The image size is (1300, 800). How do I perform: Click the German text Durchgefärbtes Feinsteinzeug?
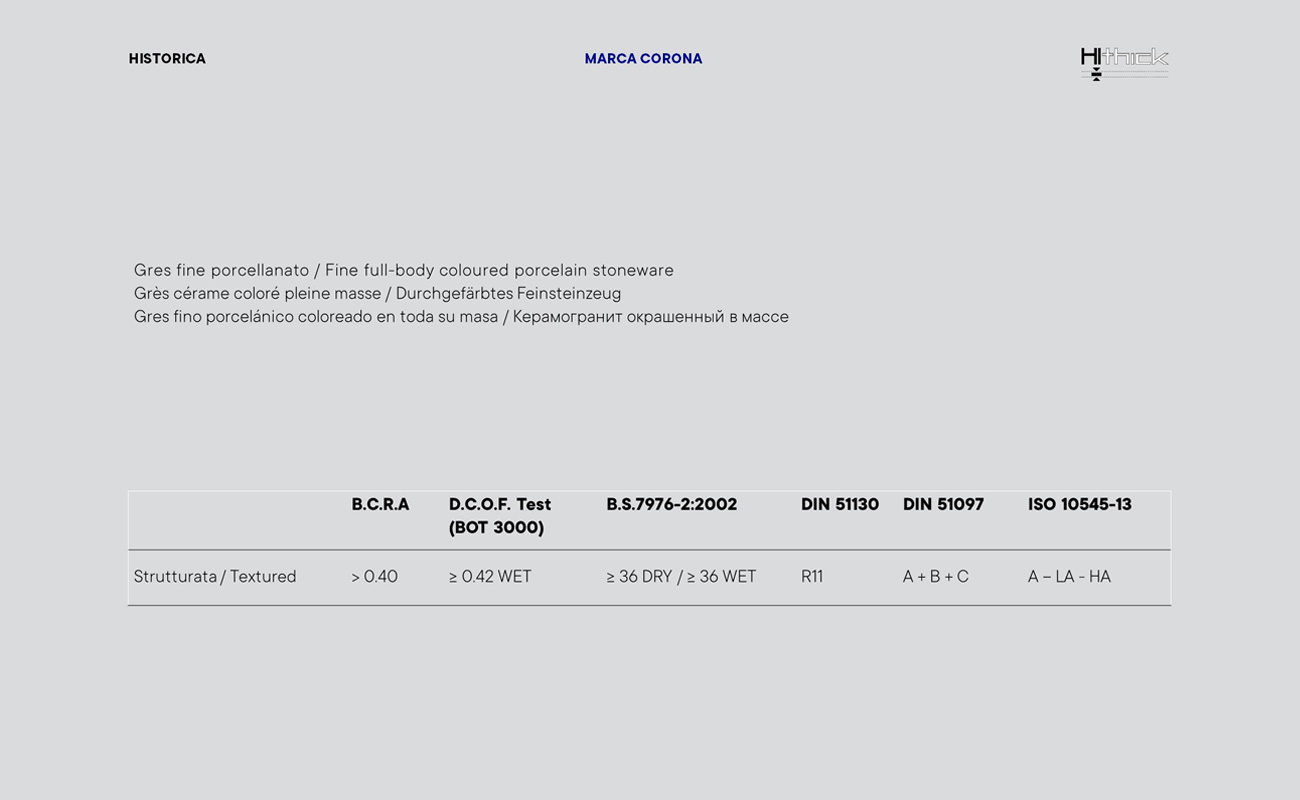pos(508,294)
